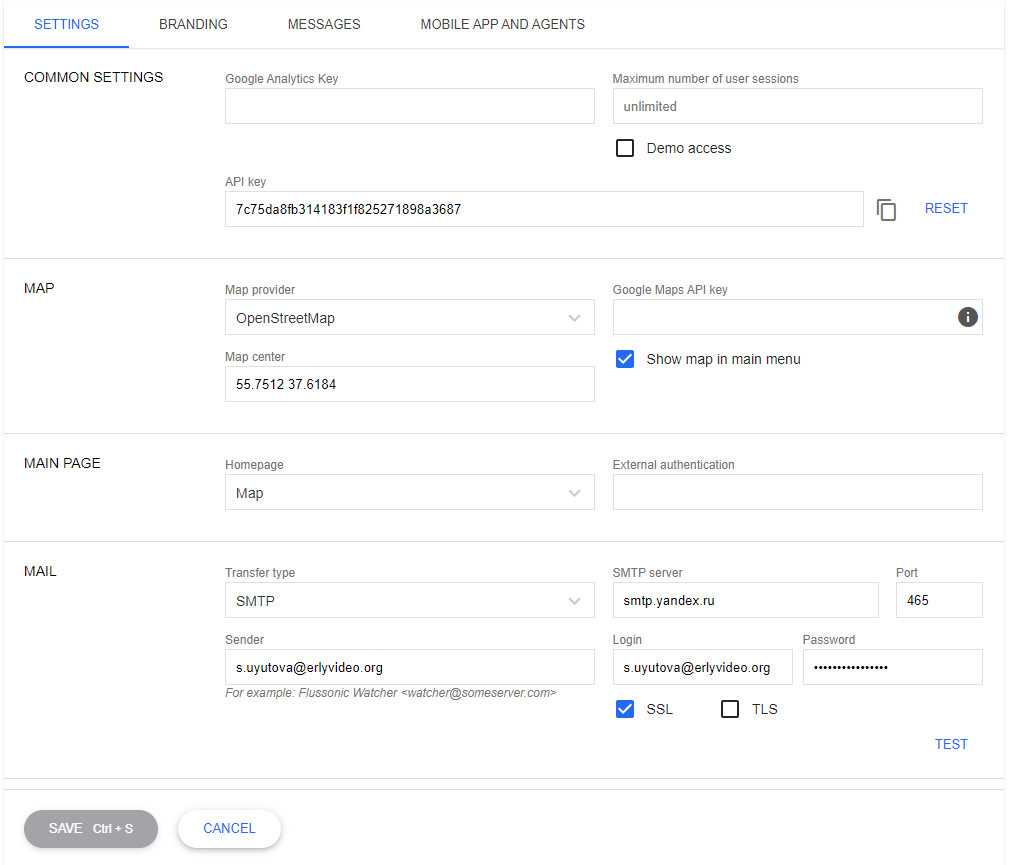The image size is (1010, 865).
Task: Click the info icon in Google Maps API key field
Action: click(967, 317)
